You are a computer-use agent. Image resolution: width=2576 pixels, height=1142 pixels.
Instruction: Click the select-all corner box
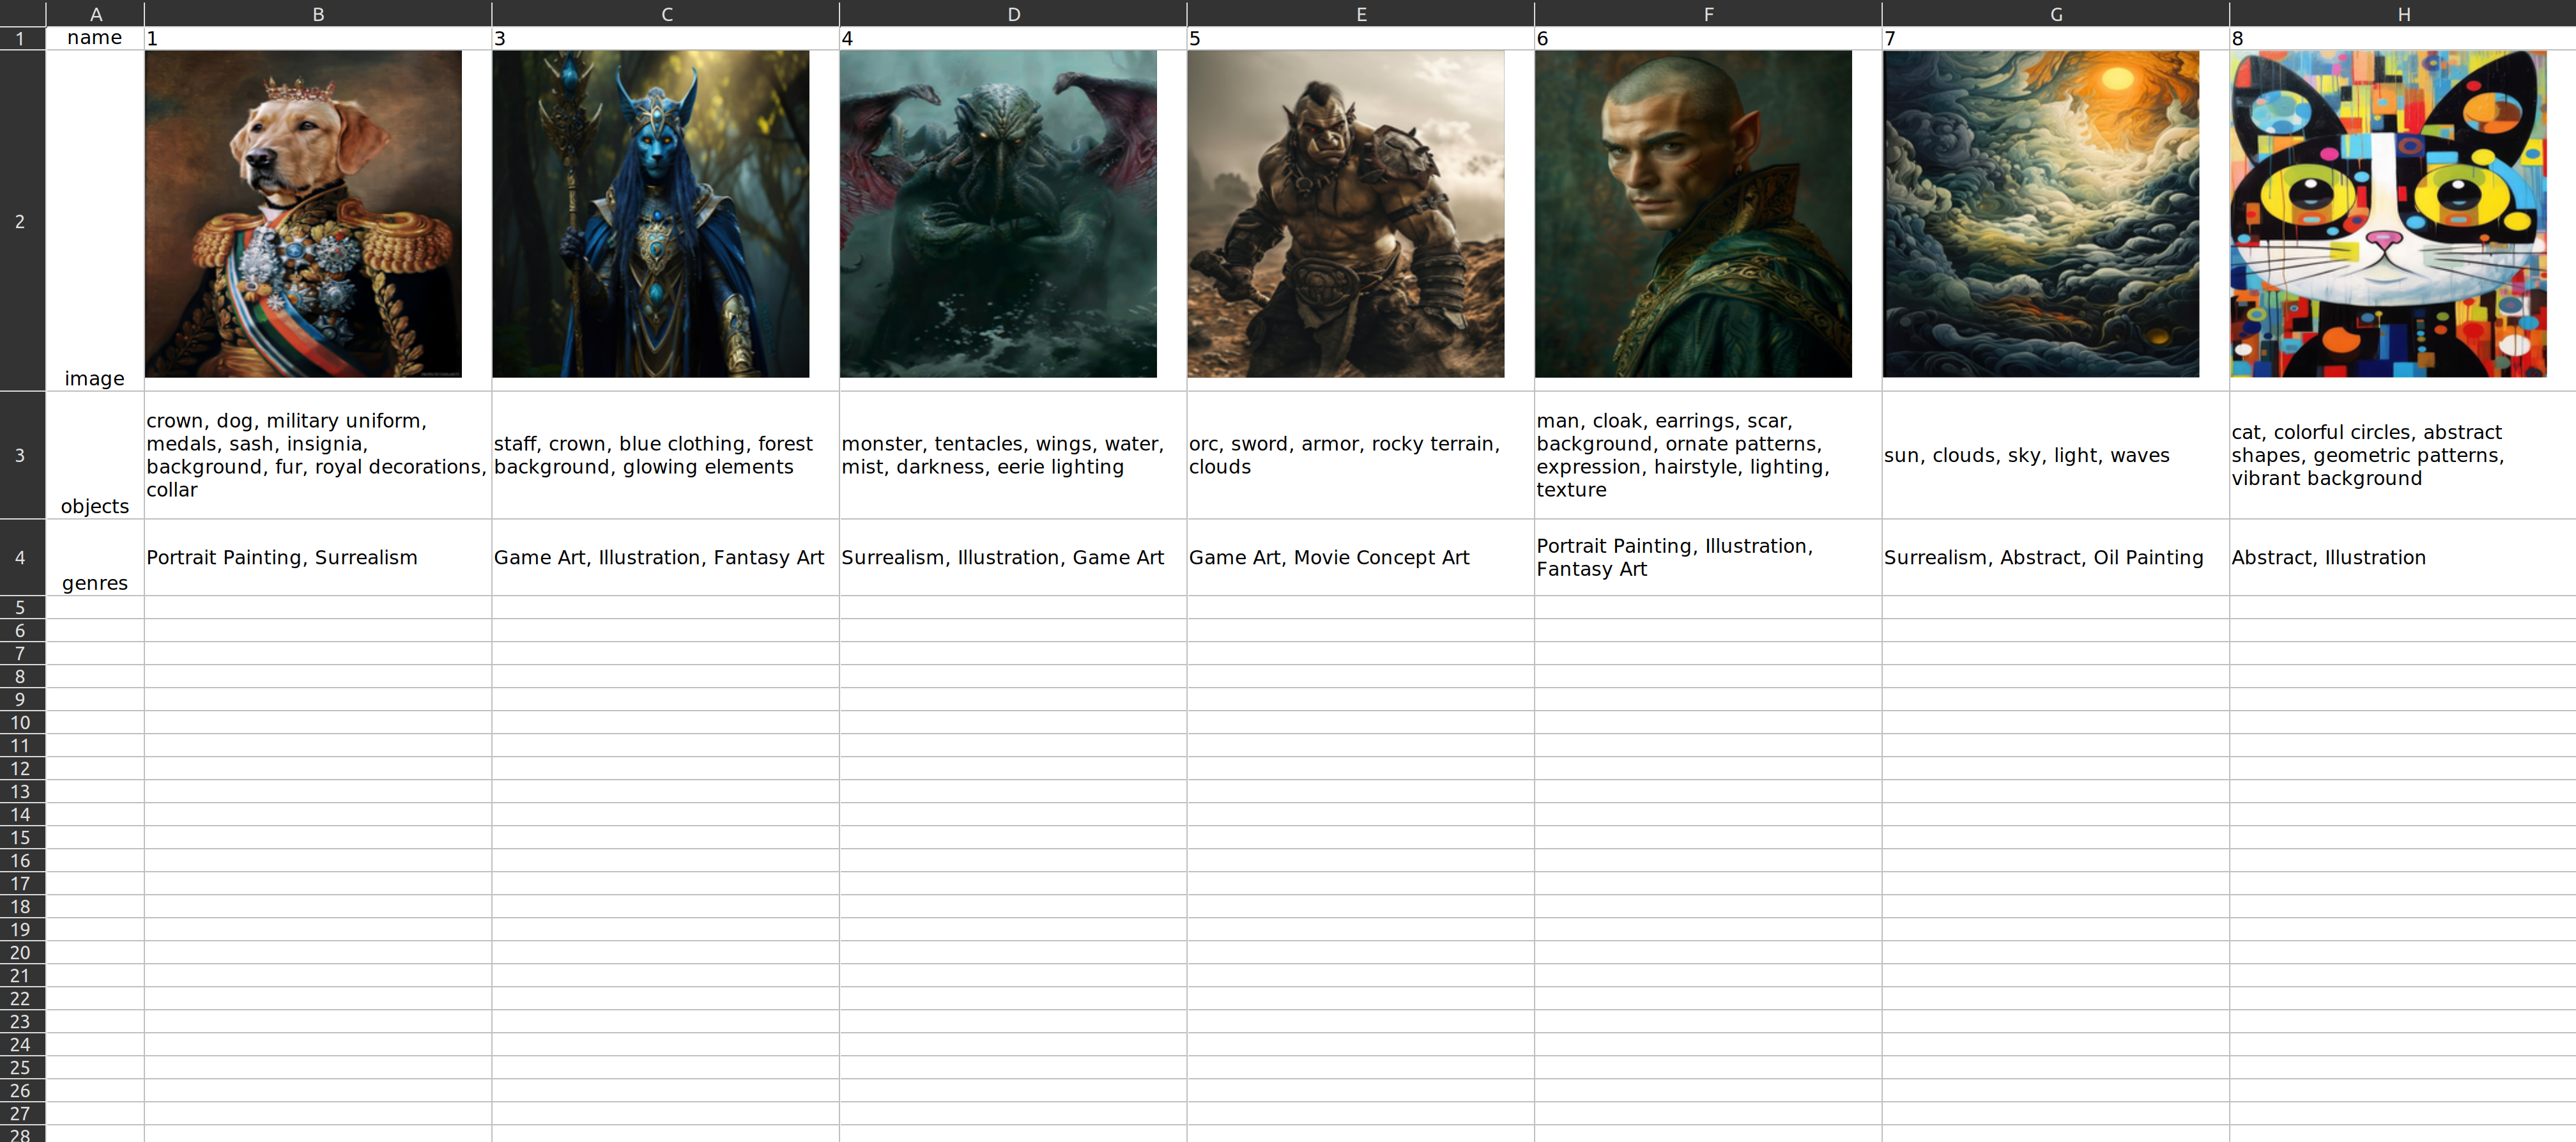tap(21, 14)
